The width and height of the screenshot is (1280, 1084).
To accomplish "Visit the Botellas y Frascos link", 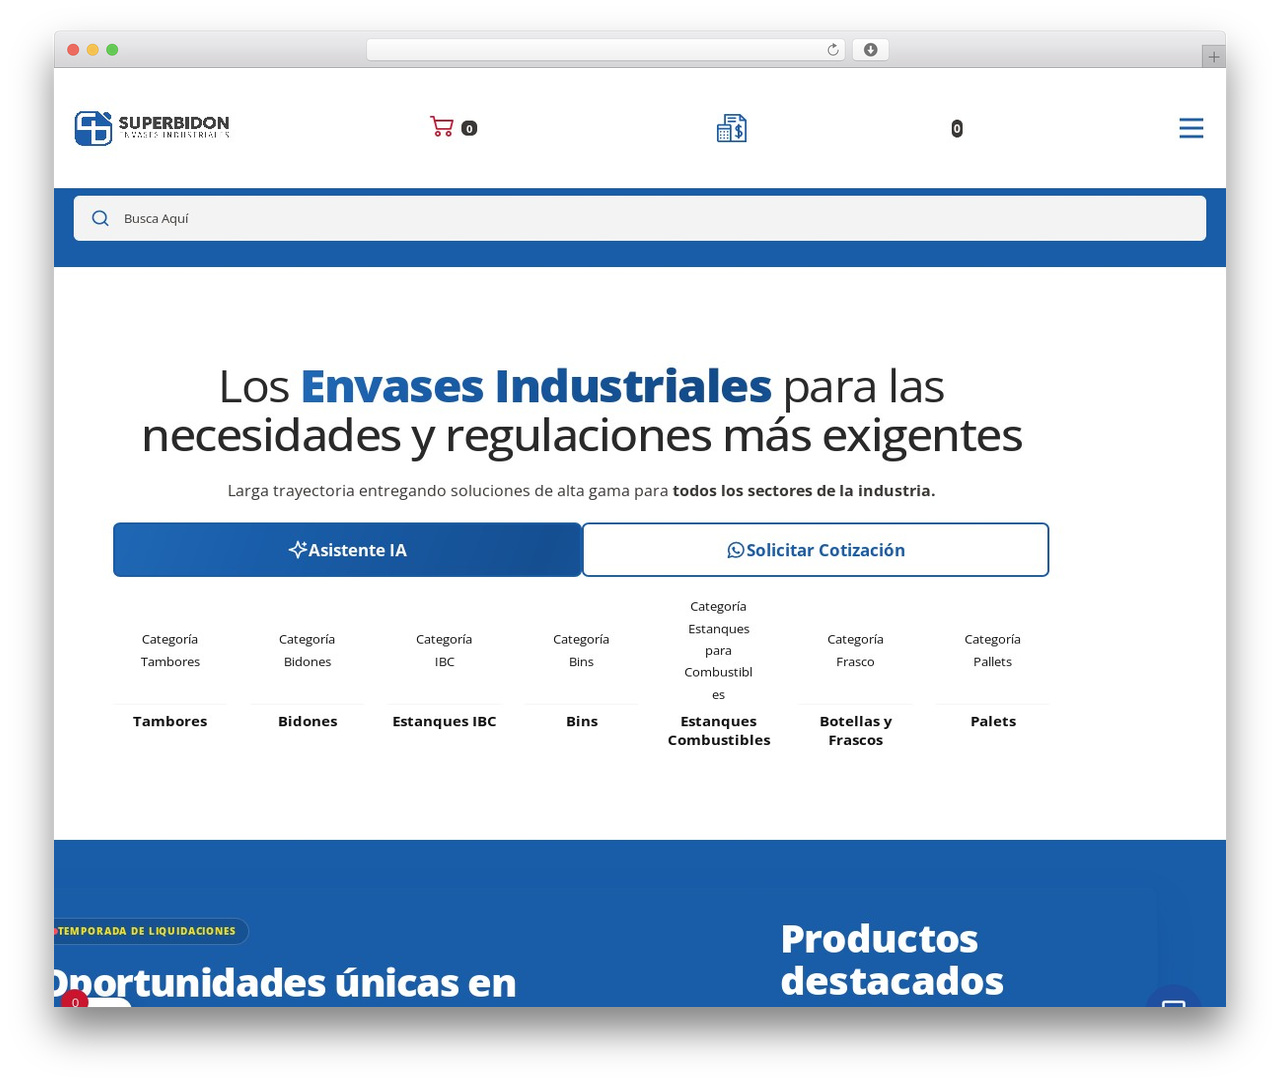I will coord(856,731).
